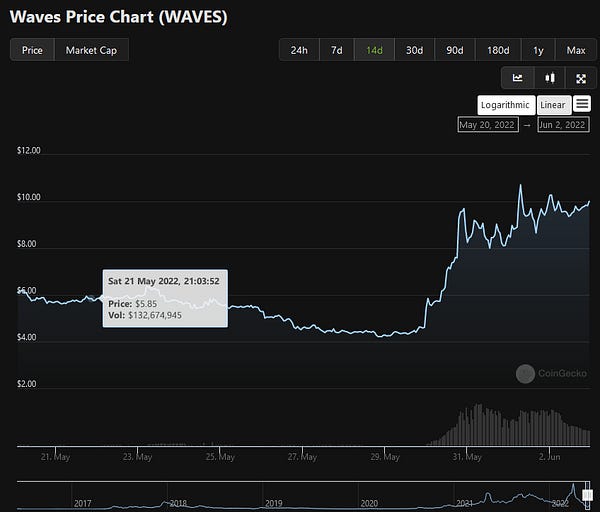
Task: Click the 25. May axis label
Action: click(220, 457)
